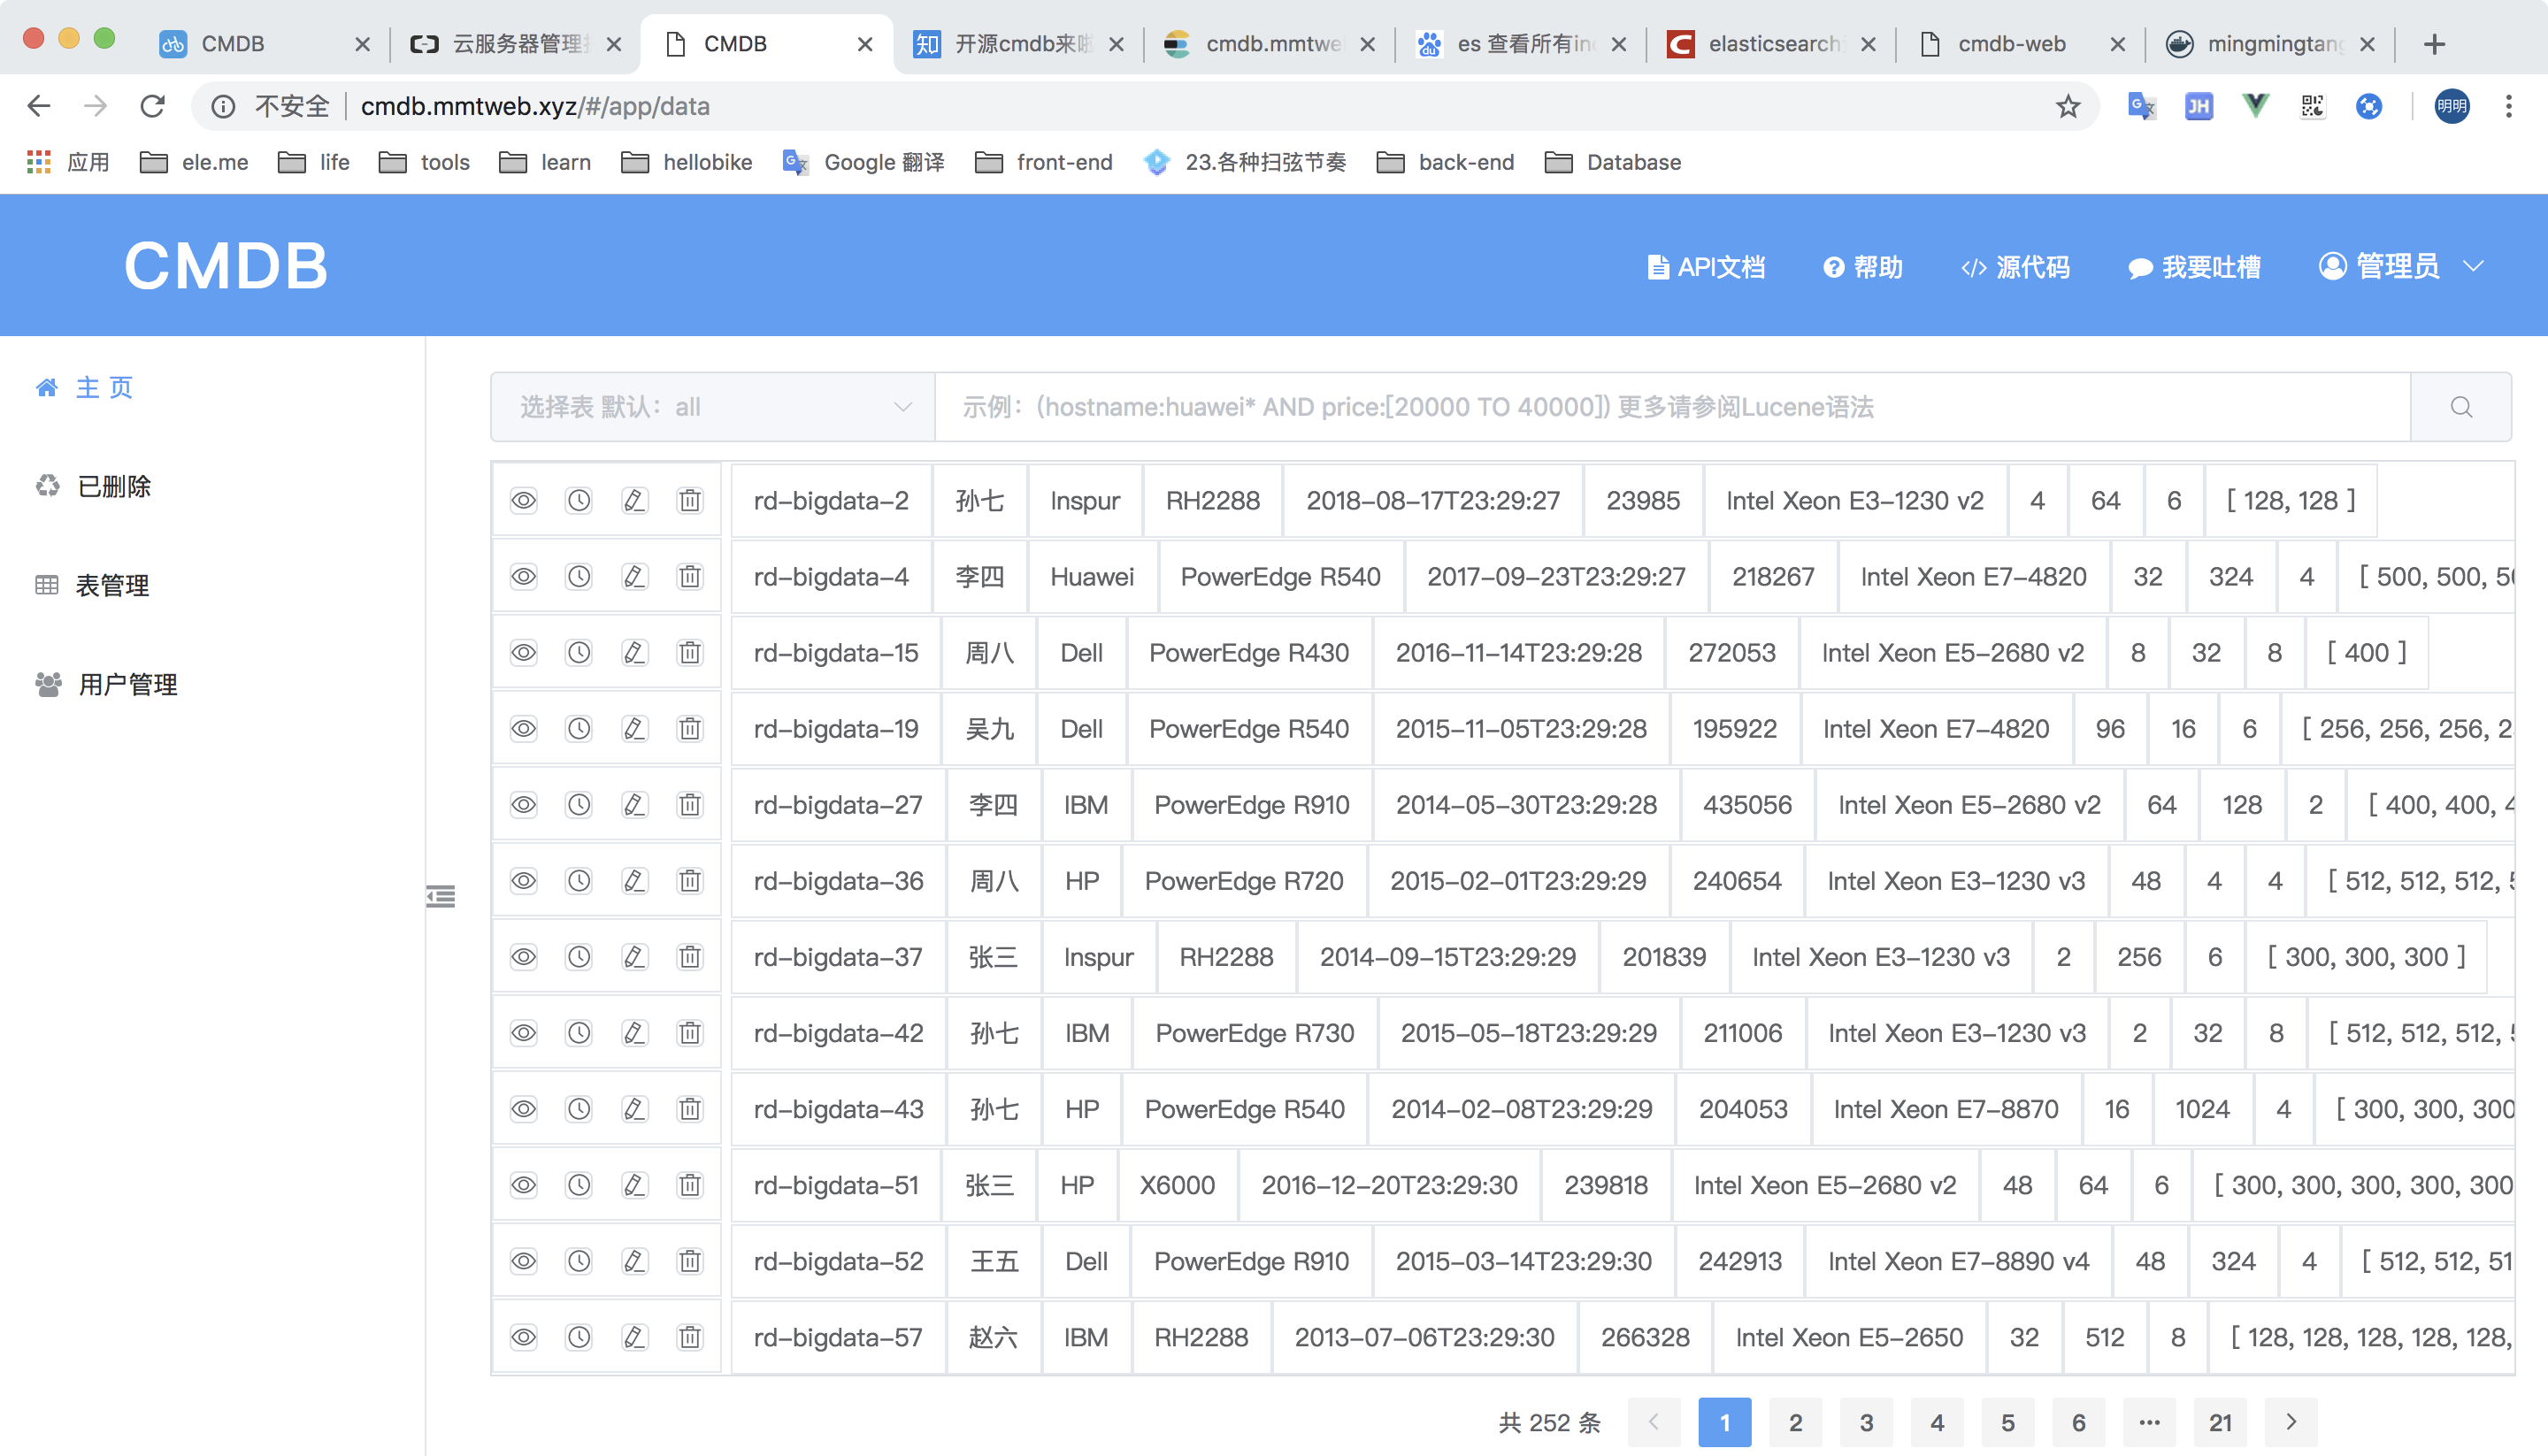Open the API文档 link in header
Viewport: 2548px width, 1456px height.
[1706, 267]
